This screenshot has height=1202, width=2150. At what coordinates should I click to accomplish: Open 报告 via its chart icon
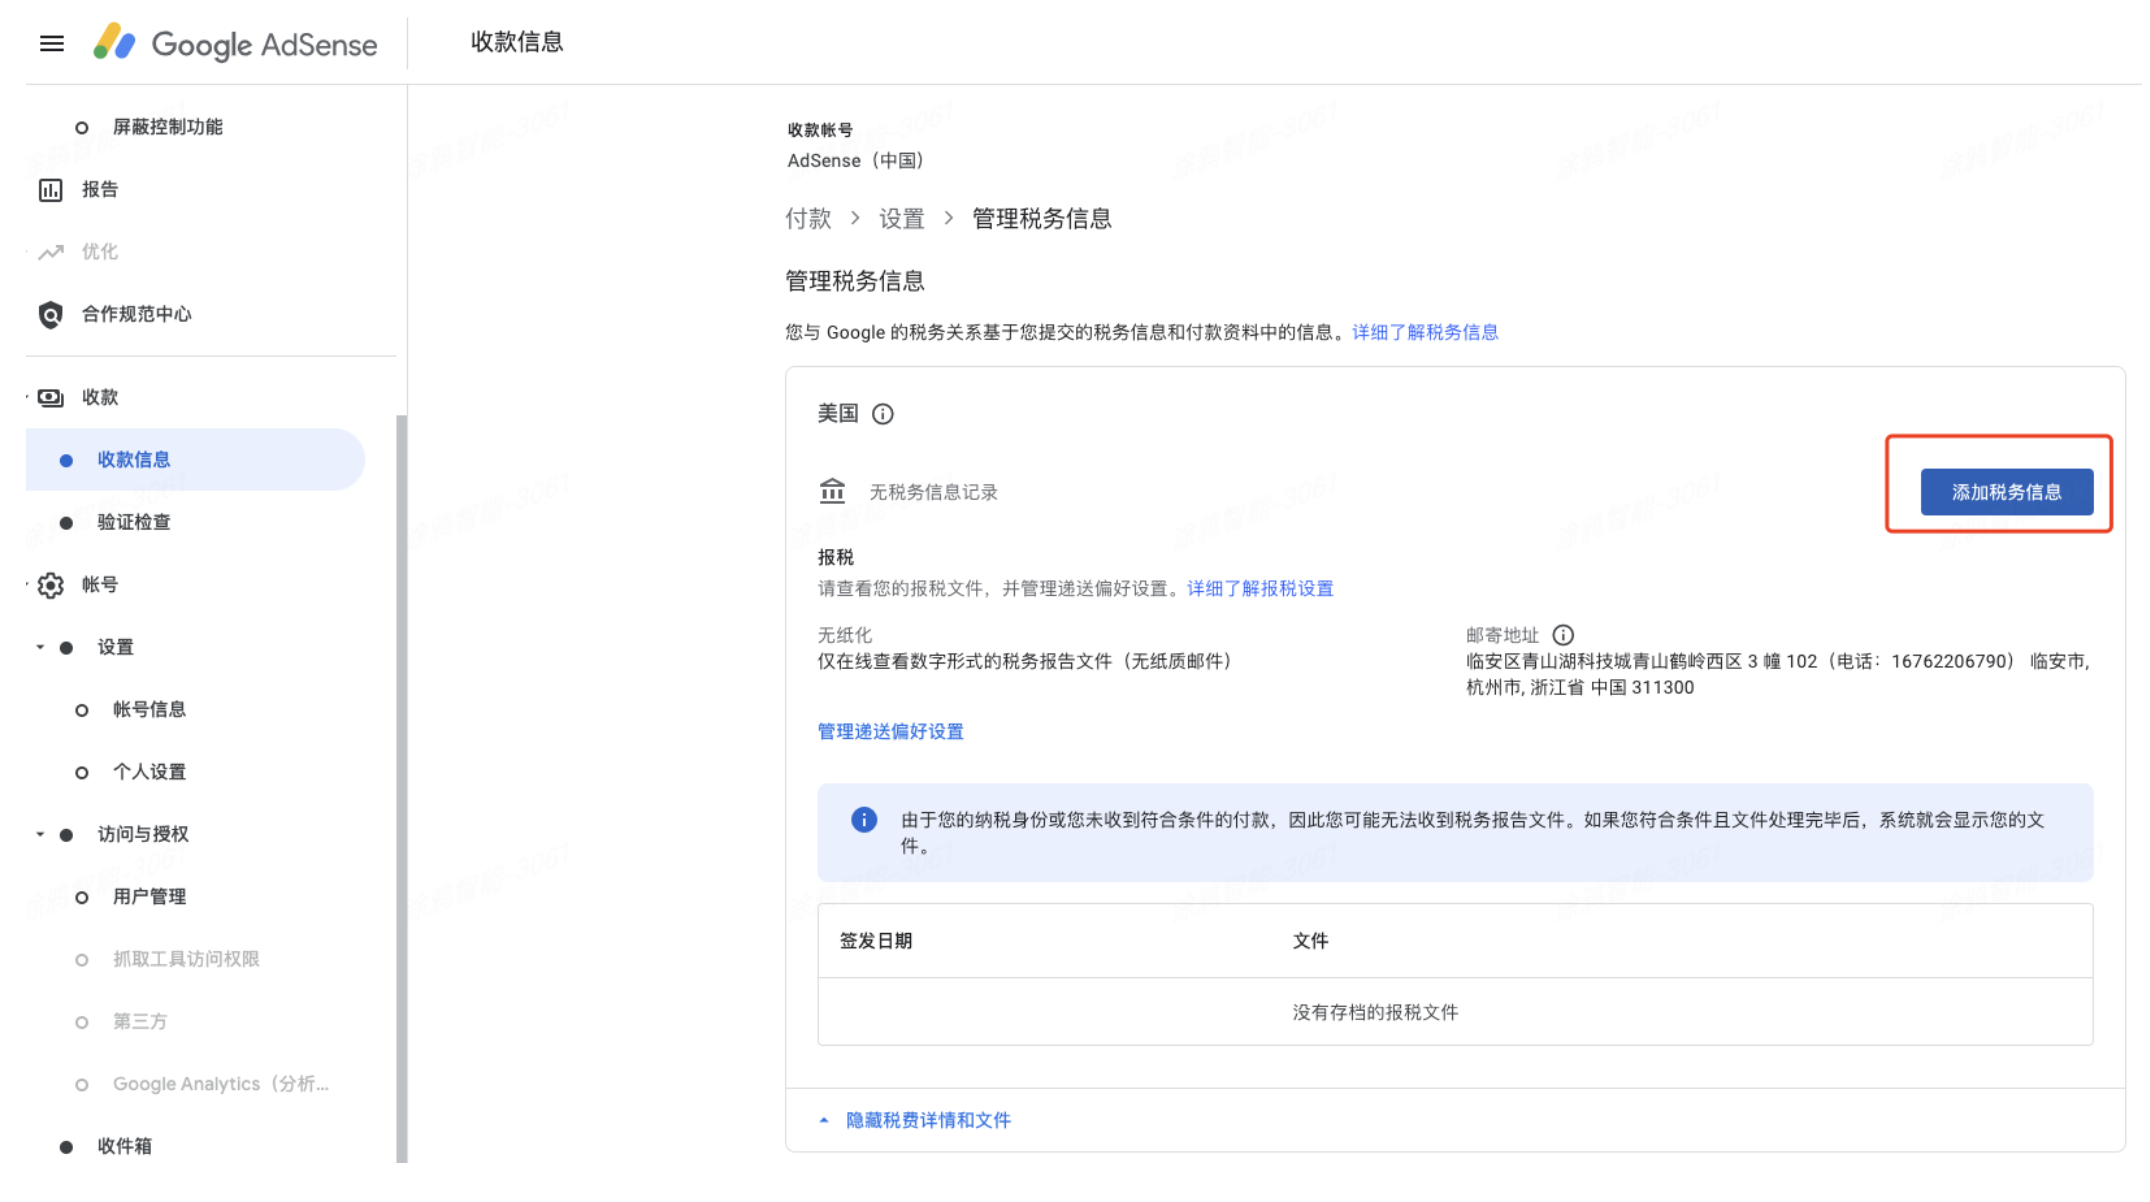click(x=51, y=190)
